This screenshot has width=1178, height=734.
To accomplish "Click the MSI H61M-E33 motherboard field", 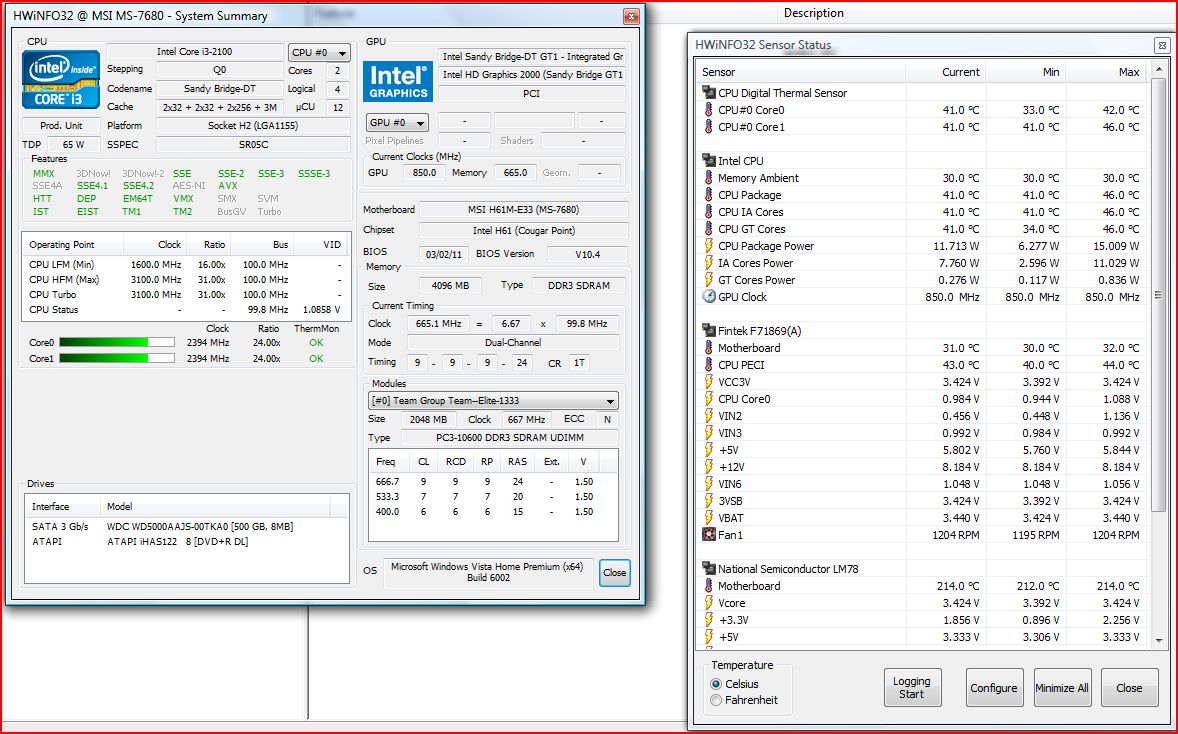I will tap(524, 210).
